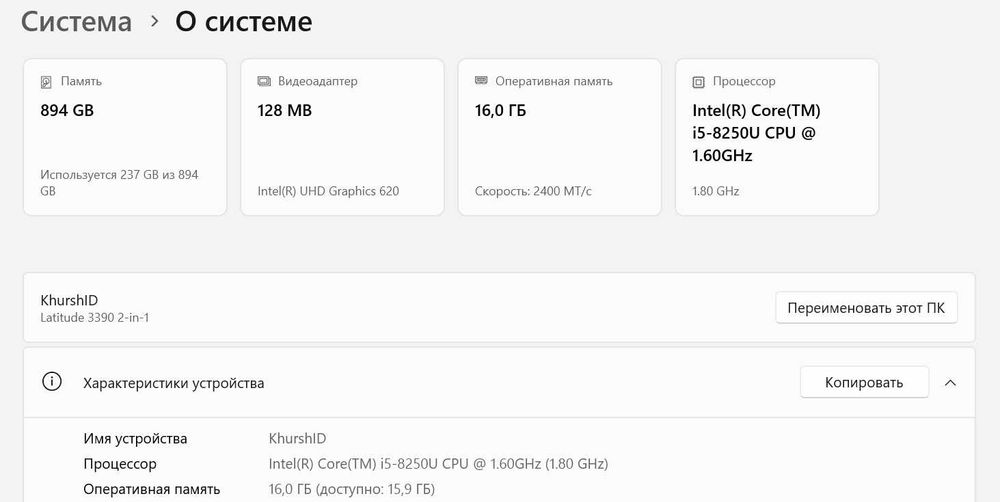1000x502 pixels.
Task: Copy device specs with the Копировать button
Action: (x=863, y=382)
